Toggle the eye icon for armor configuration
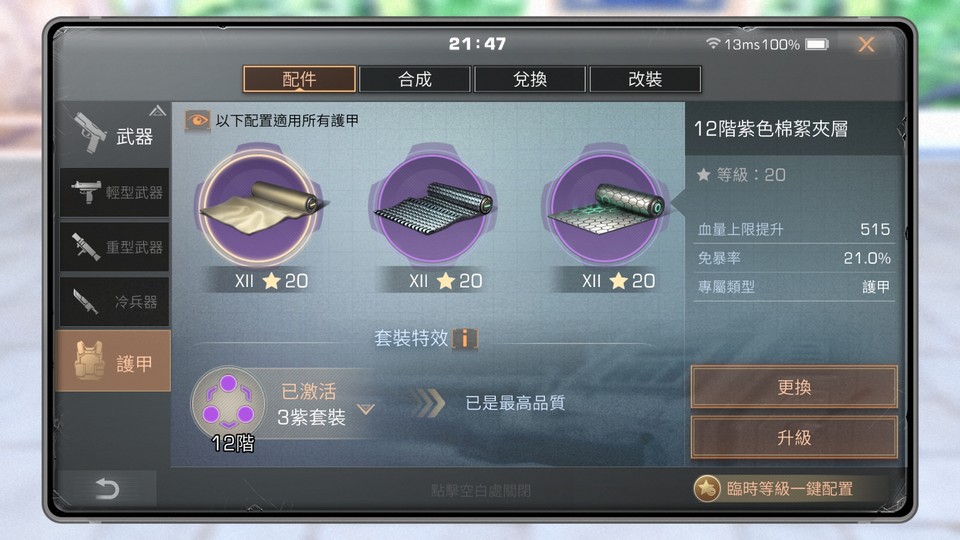The height and width of the screenshot is (540, 960). coord(197,121)
